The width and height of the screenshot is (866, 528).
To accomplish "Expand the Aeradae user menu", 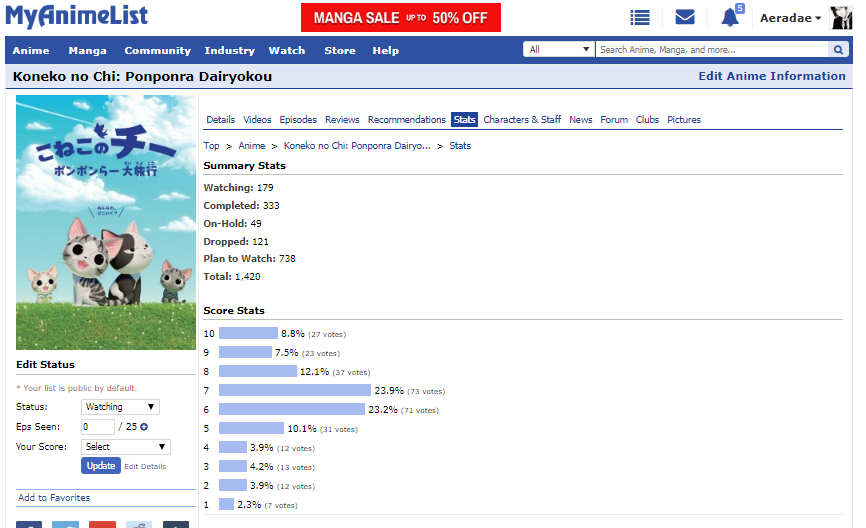I will coord(790,18).
